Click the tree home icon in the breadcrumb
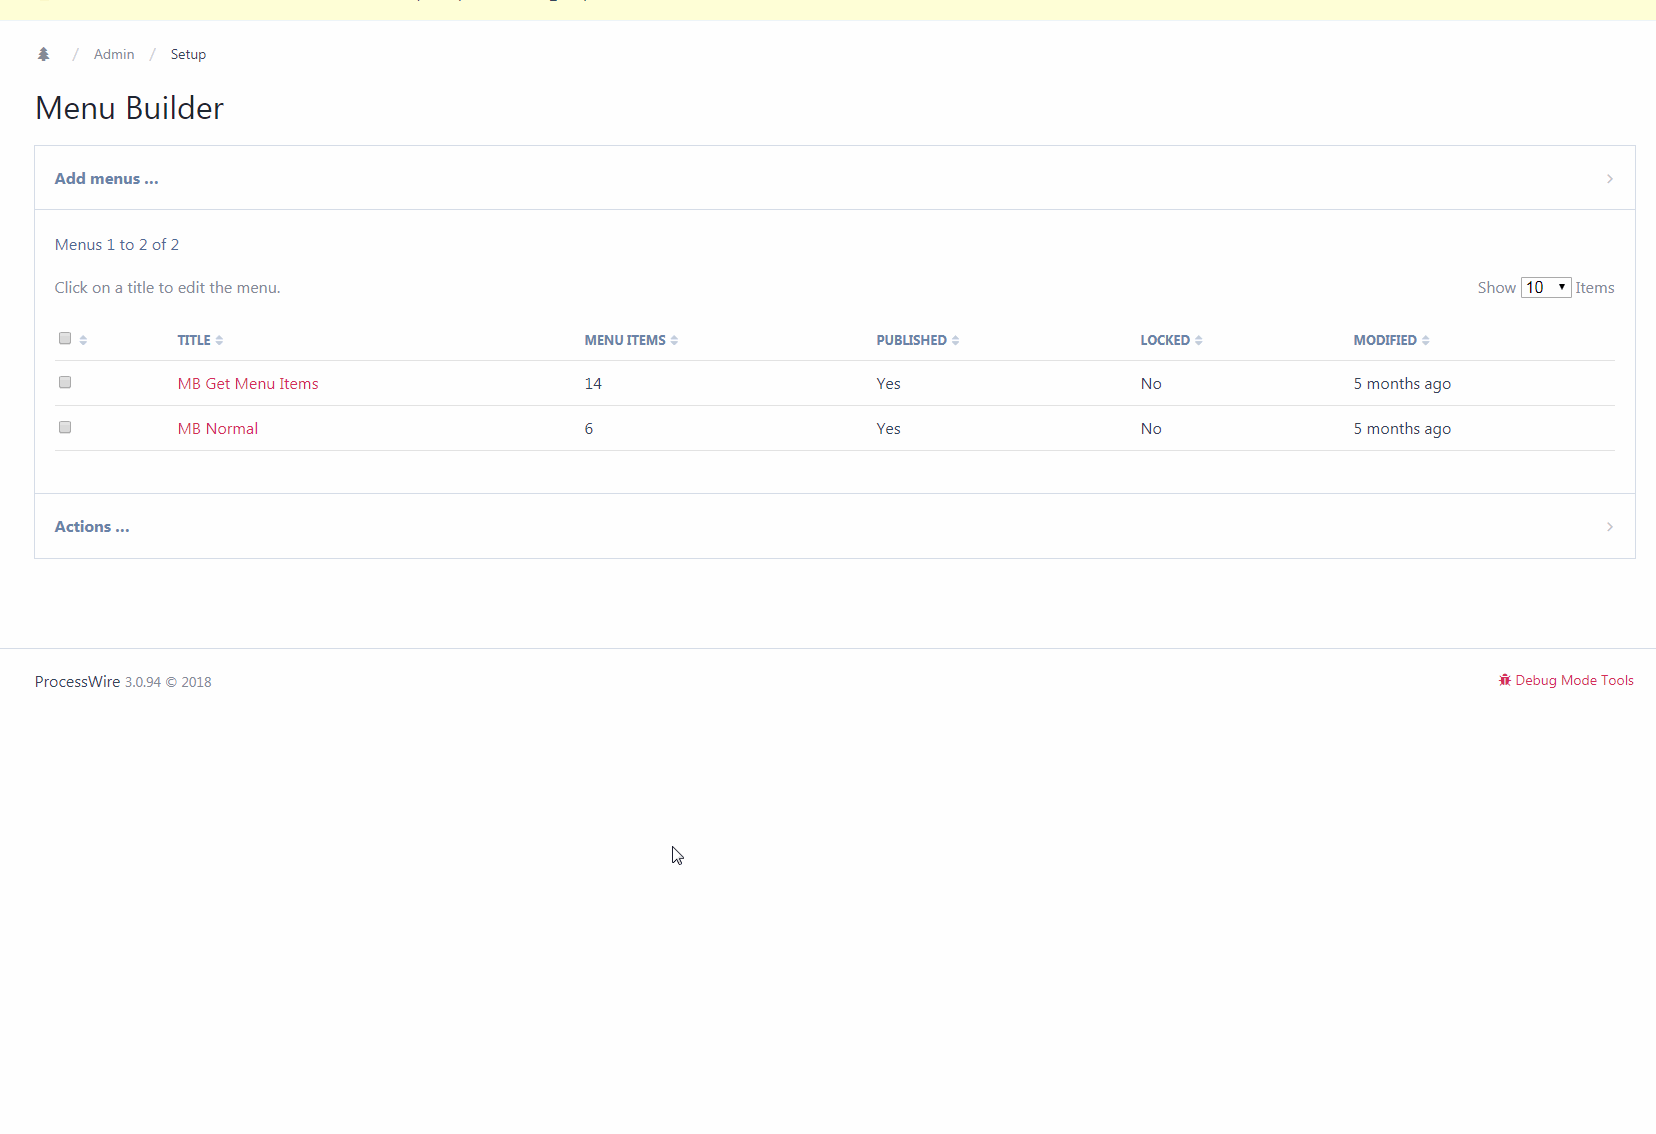Viewport: 1656px width, 1134px height. pos(43,54)
